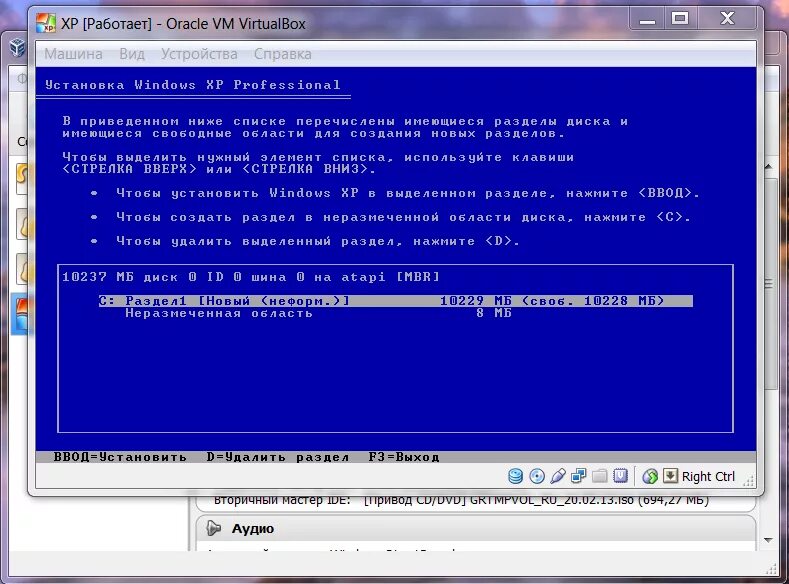Click the video capture status icon
The image size is (789, 584).
click(620, 476)
